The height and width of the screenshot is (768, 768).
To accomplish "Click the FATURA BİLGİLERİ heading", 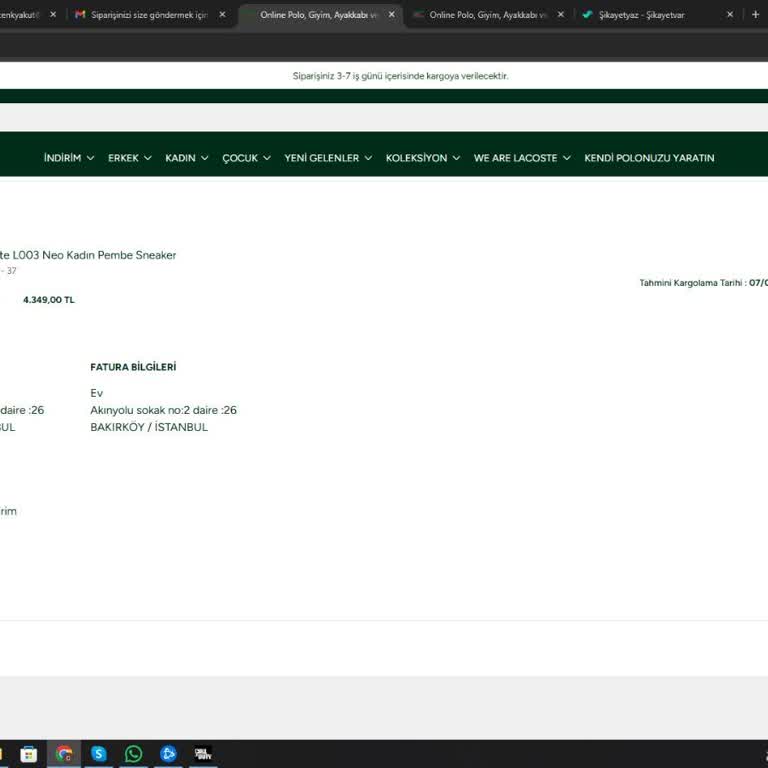I will tap(133, 367).
